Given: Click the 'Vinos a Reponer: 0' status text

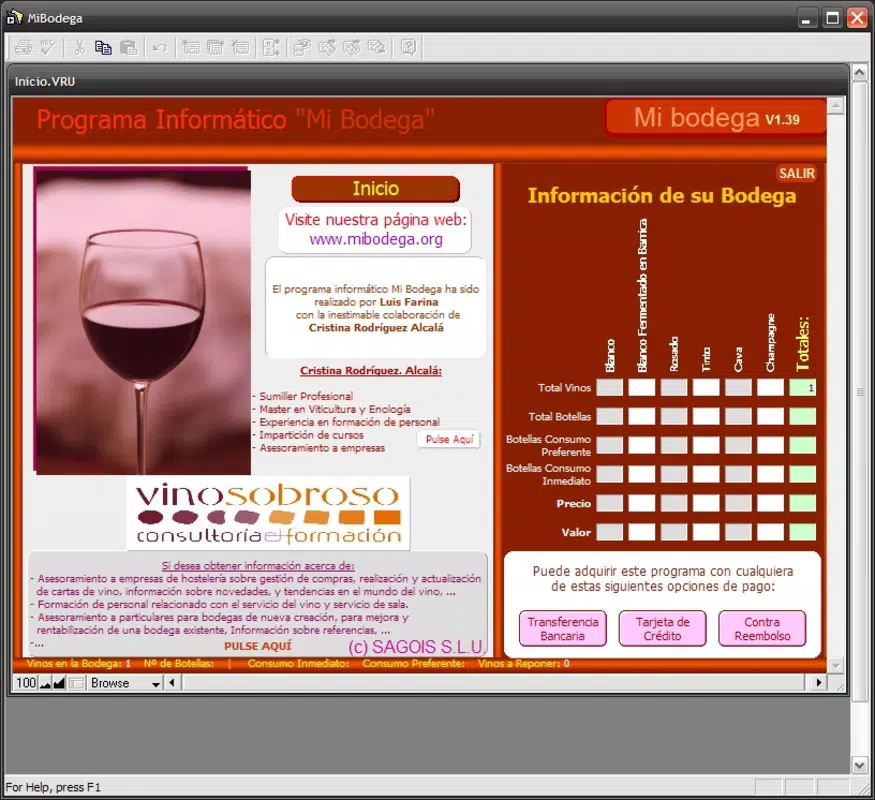Looking at the screenshot, I should (523, 664).
